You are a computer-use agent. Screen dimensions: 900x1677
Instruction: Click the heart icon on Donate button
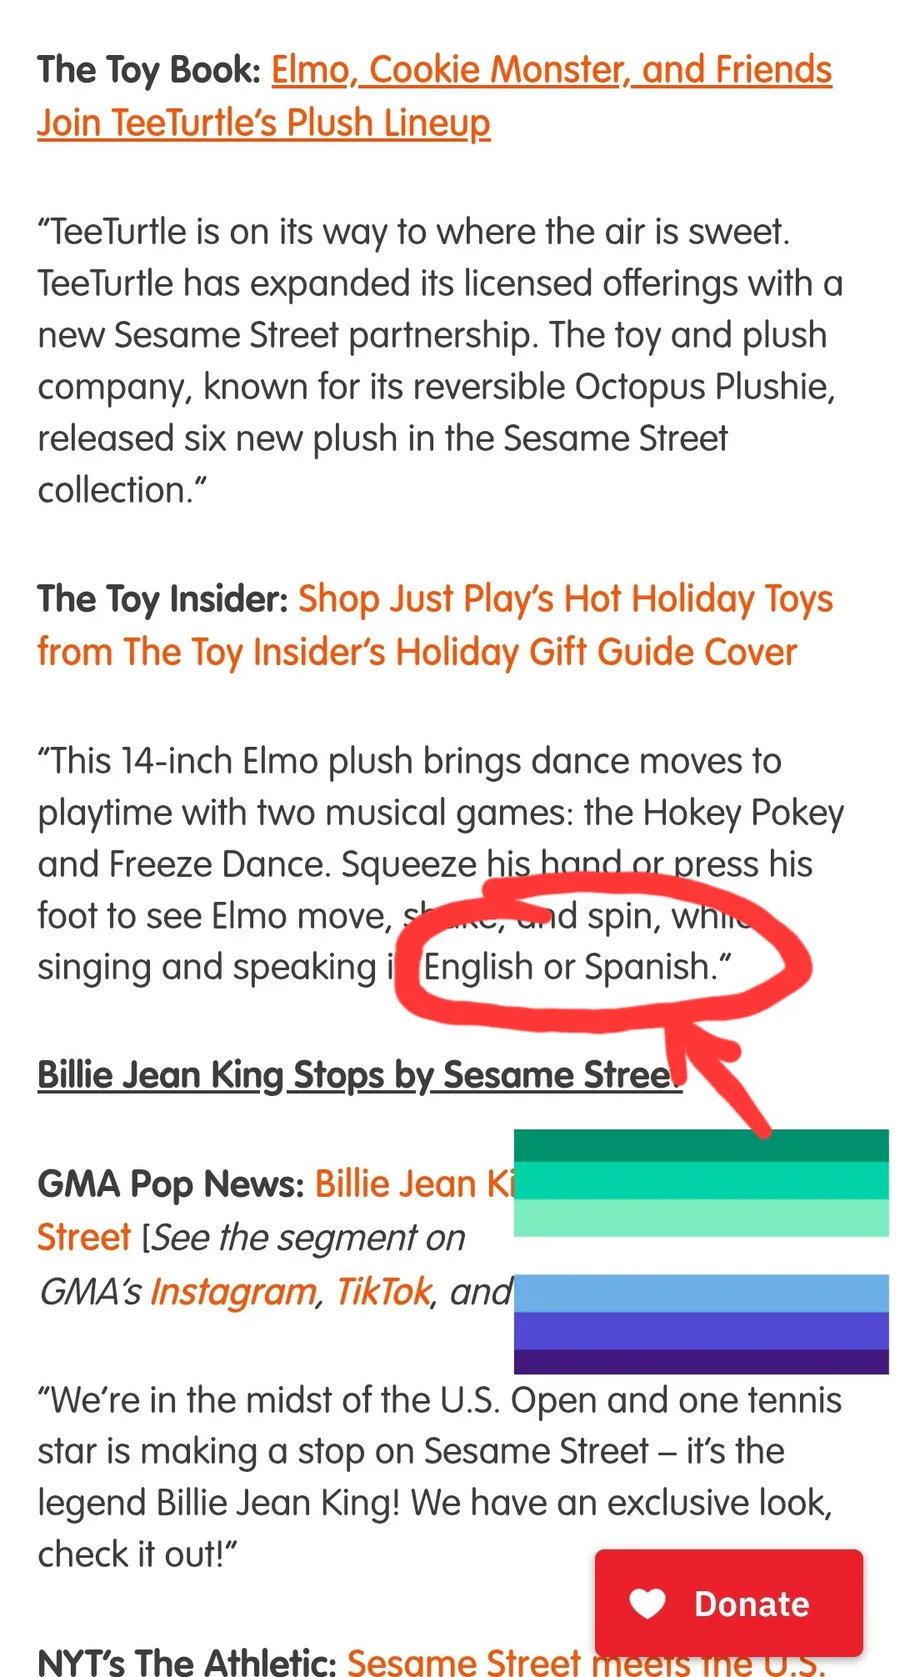point(647,1603)
